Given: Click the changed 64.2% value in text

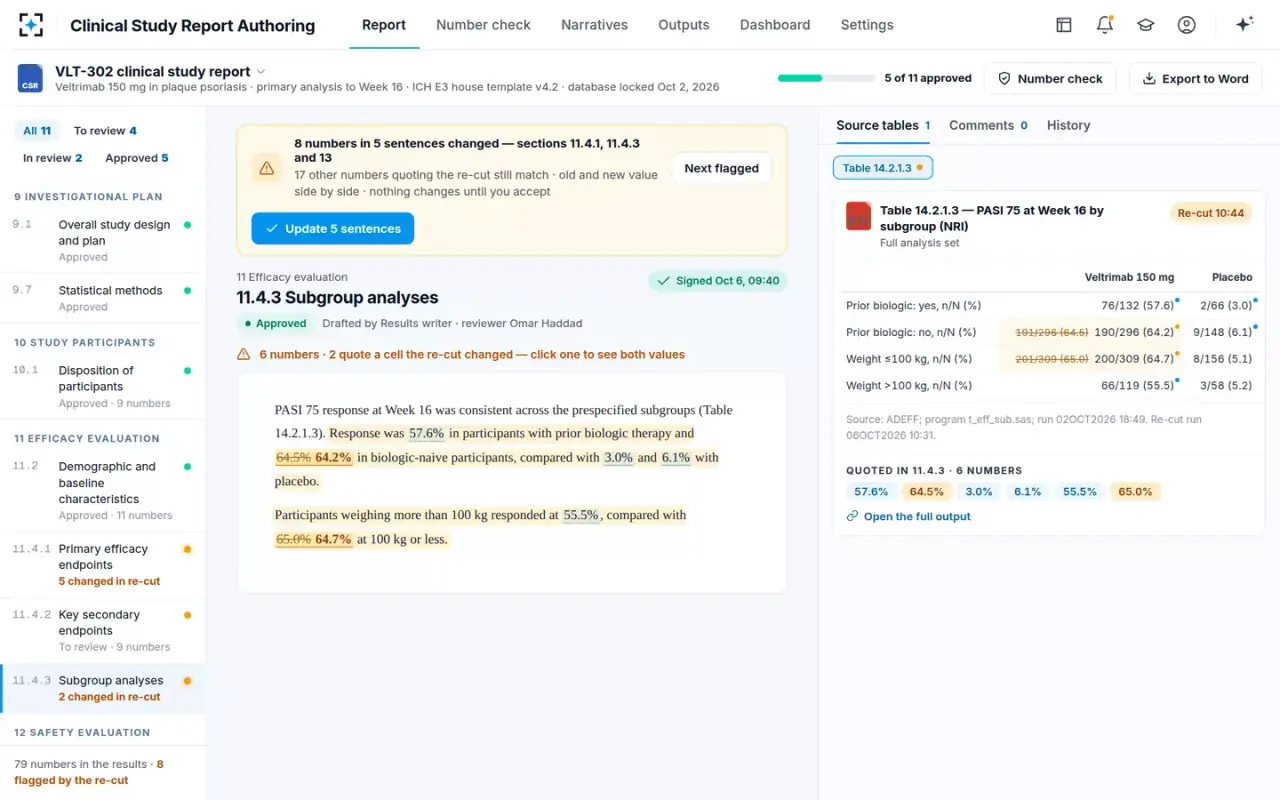Looking at the screenshot, I should pyautogui.click(x=333, y=458).
